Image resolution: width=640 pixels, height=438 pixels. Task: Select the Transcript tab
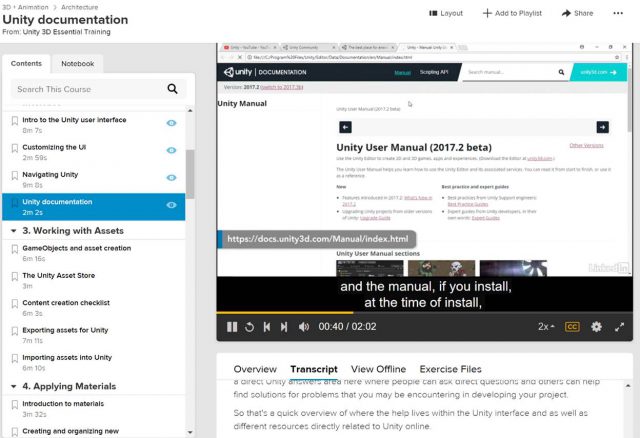coord(314,369)
